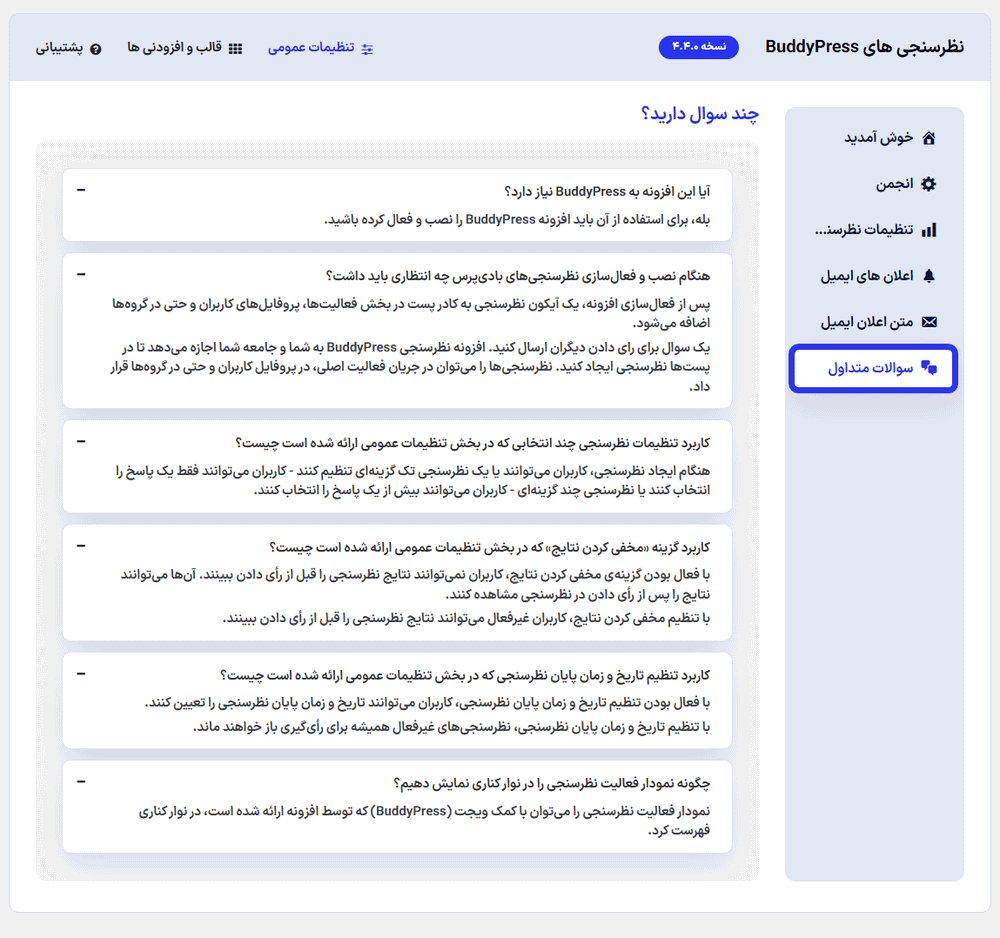This screenshot has width=1000, height=938.
Task: Click the chat bubbles icon beside سوالات متداول
Action: 929,368
